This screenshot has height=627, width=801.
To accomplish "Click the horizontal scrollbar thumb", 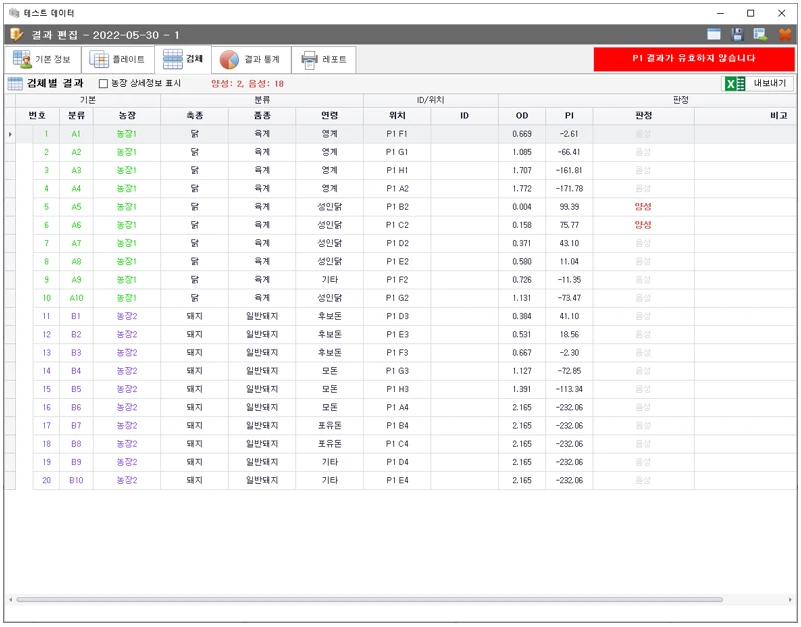I will [369, 599].
